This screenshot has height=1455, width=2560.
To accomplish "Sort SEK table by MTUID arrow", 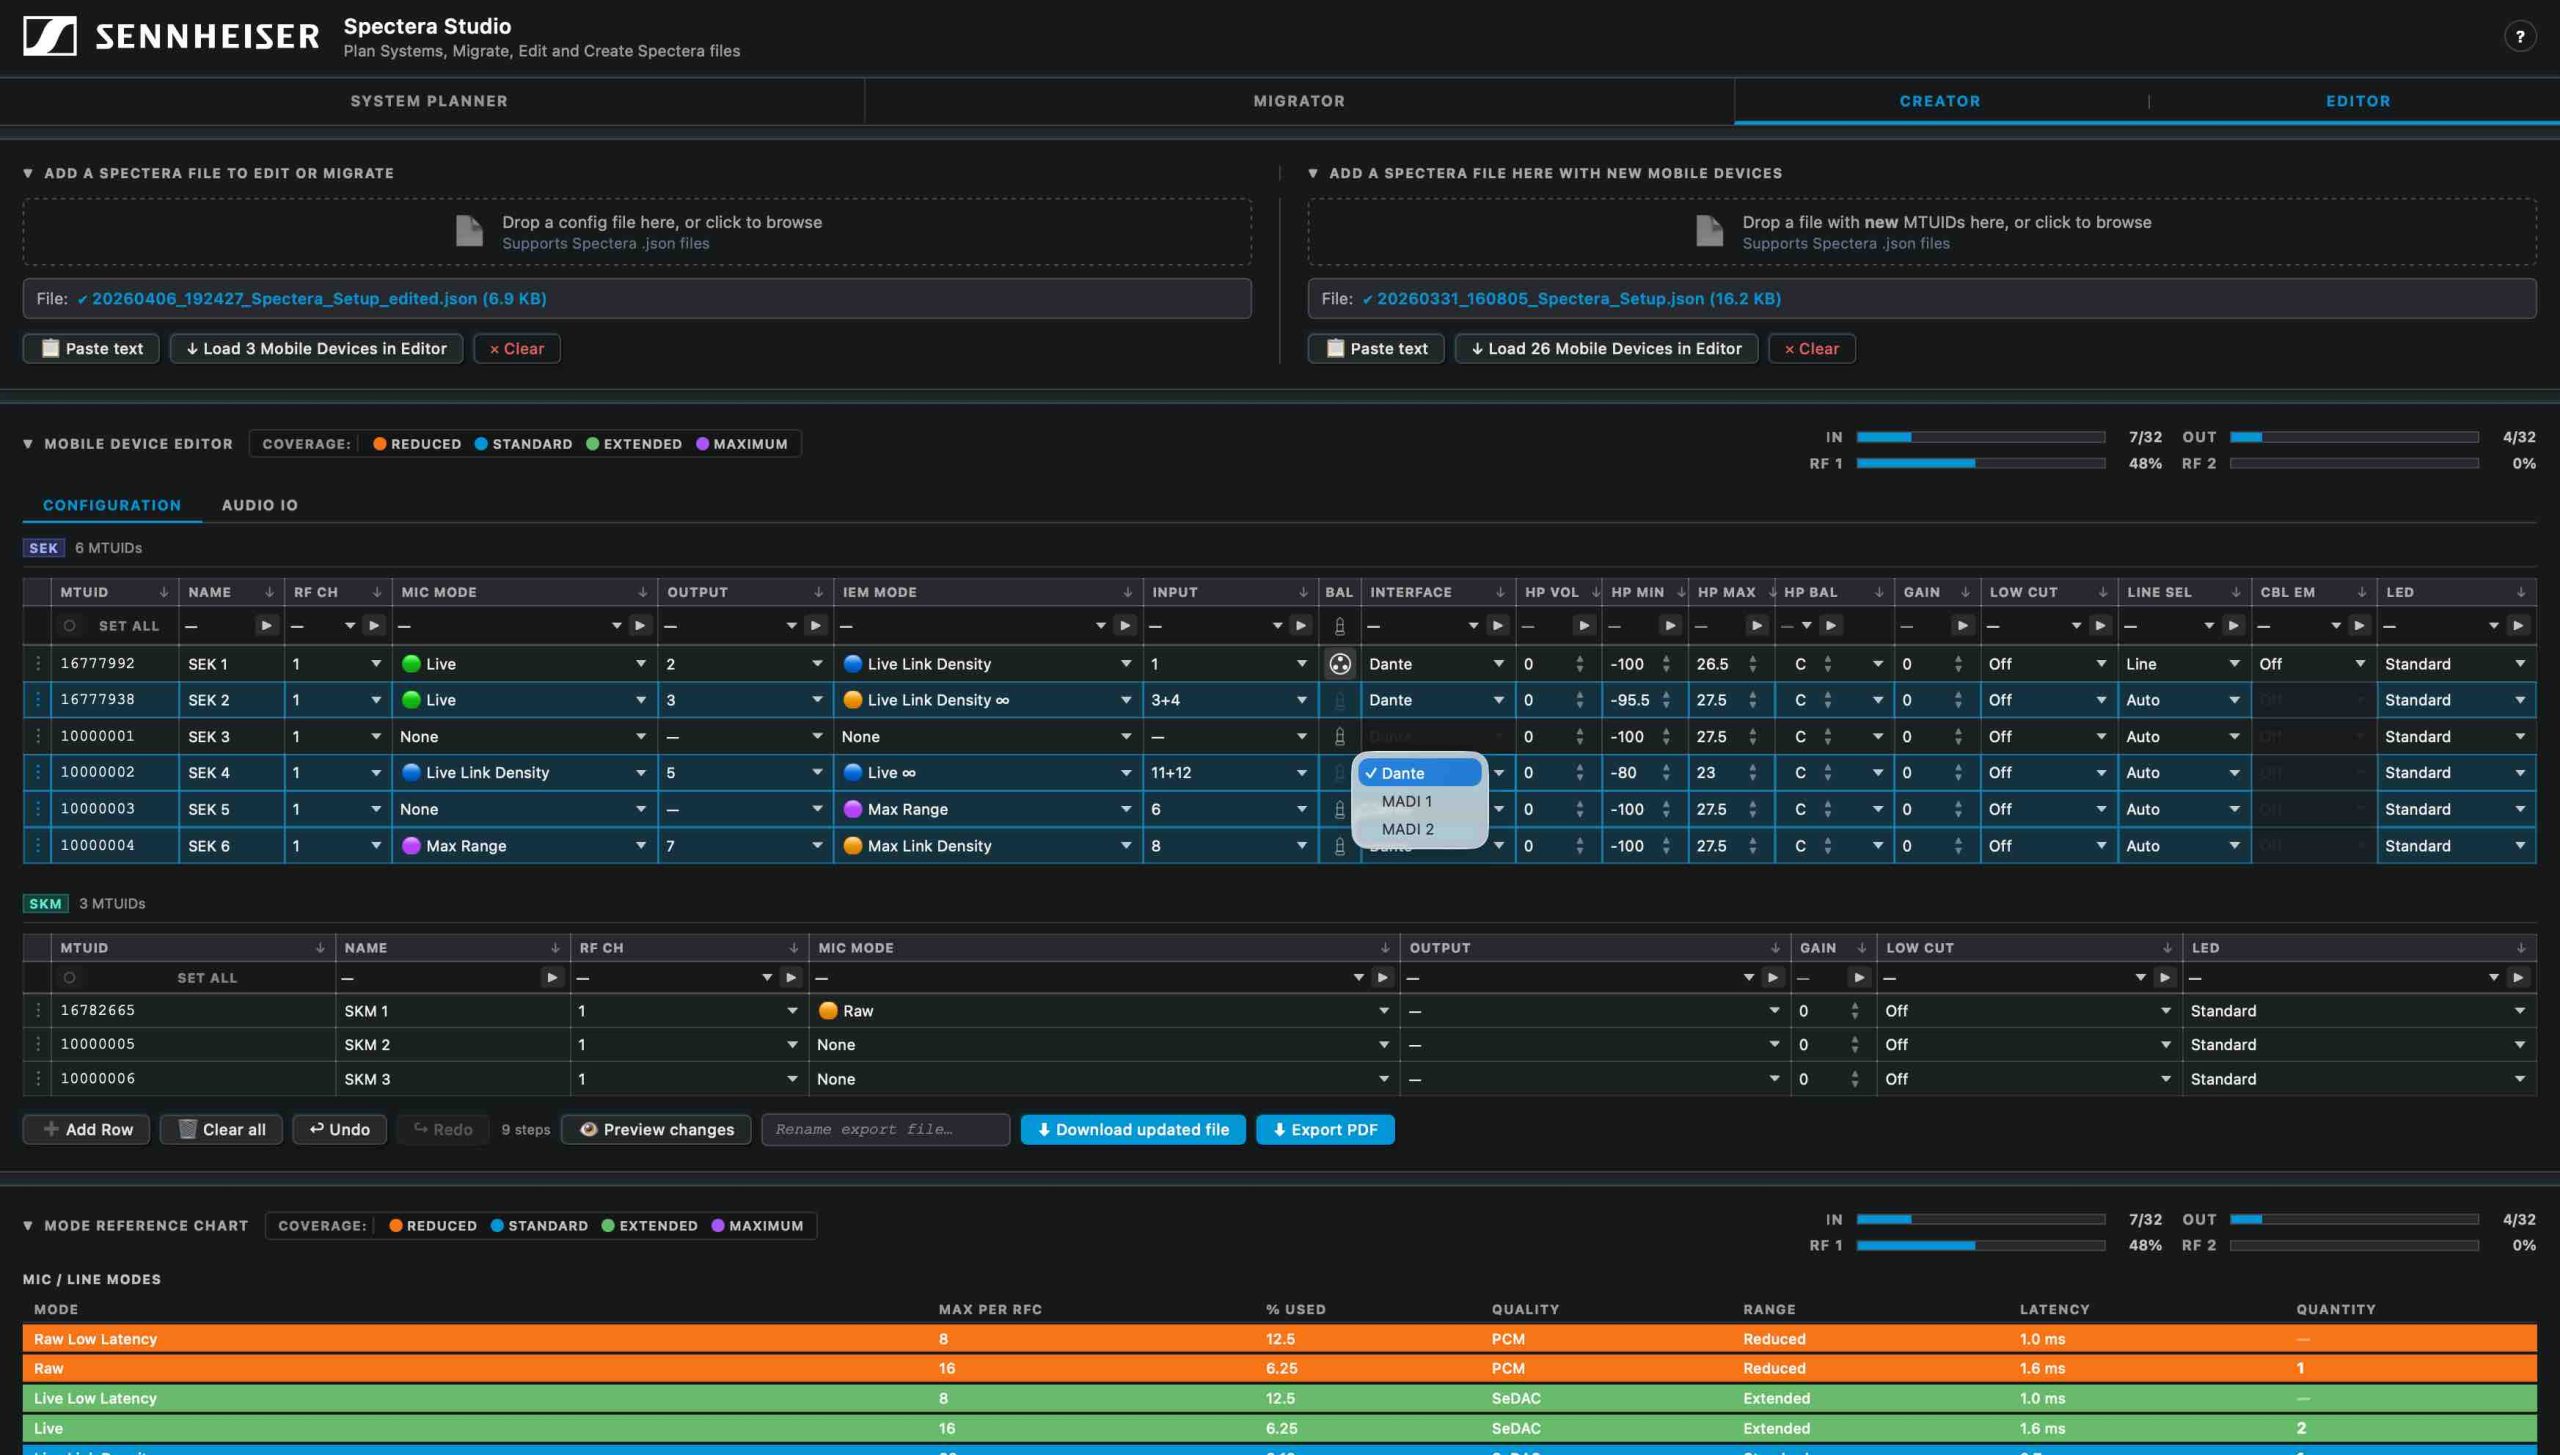I will (164, 593).
